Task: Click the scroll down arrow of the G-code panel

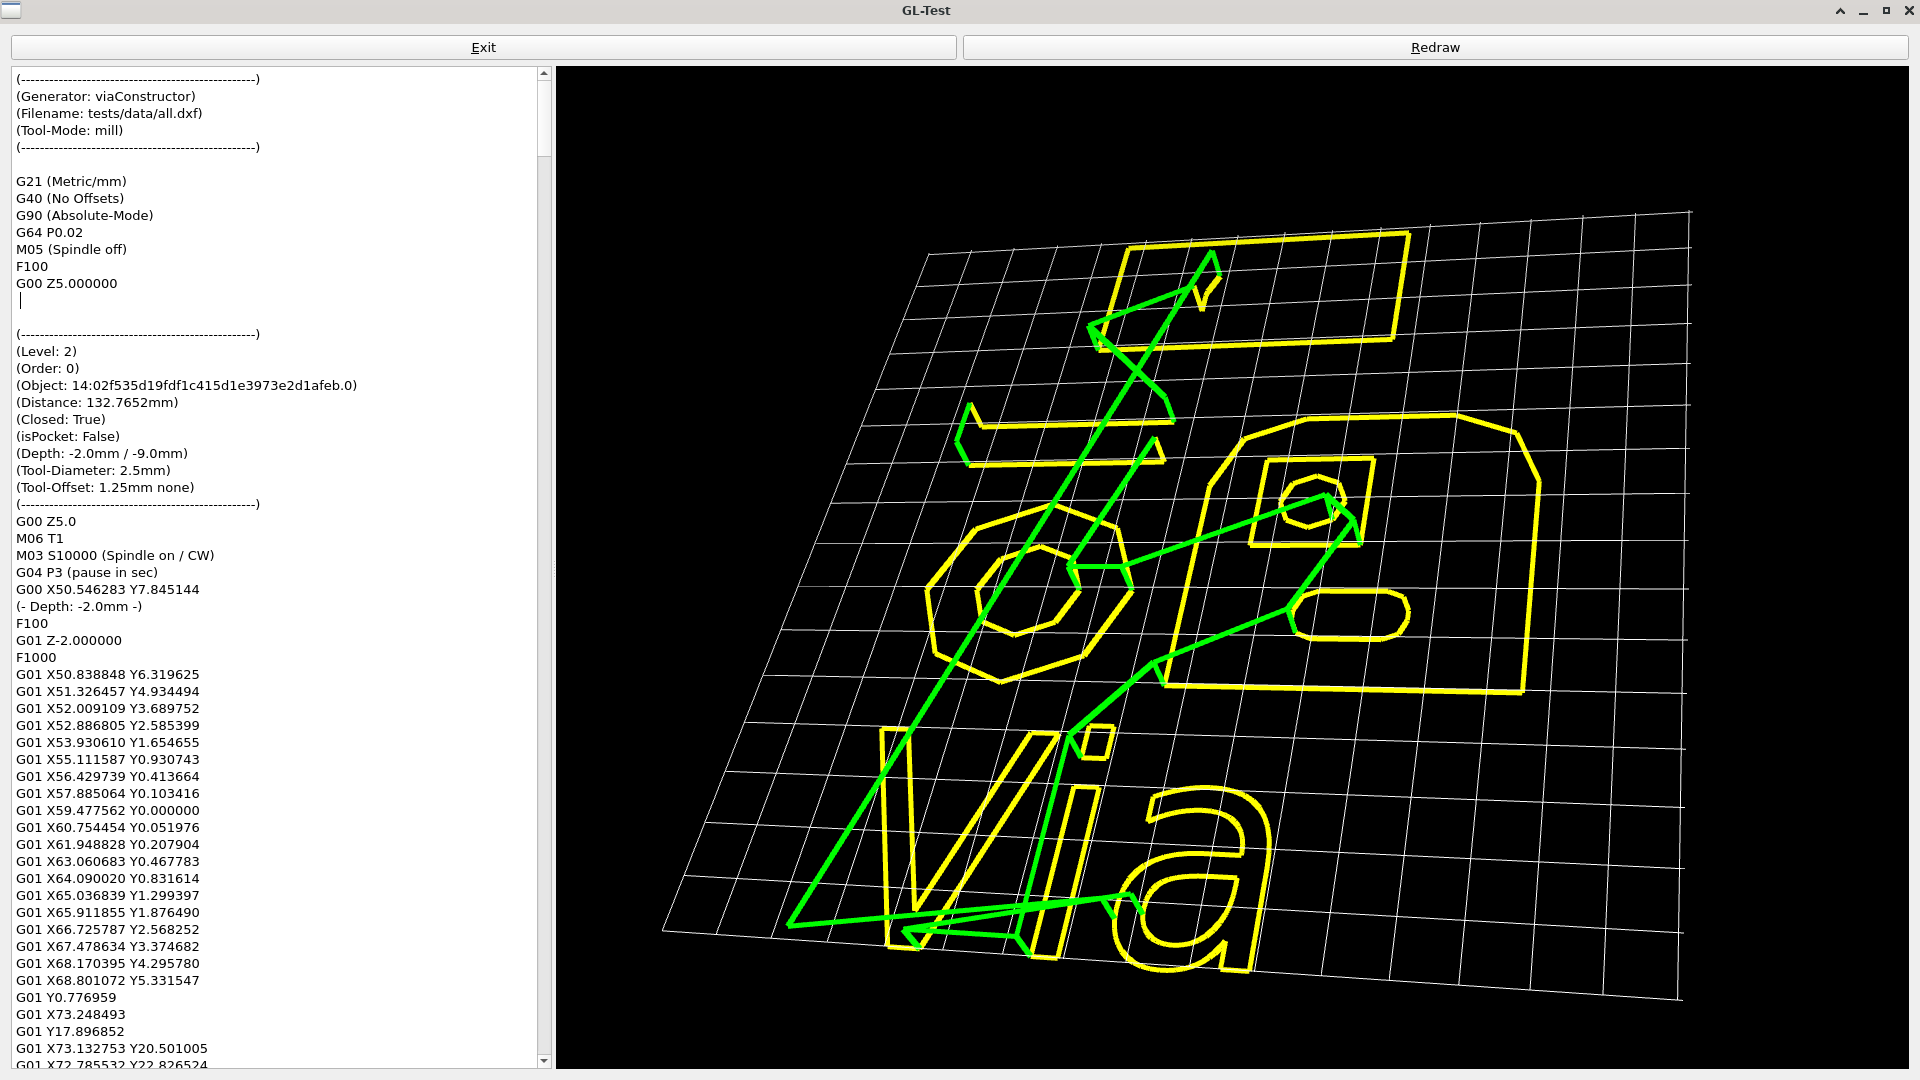Action: point(544,1061)
